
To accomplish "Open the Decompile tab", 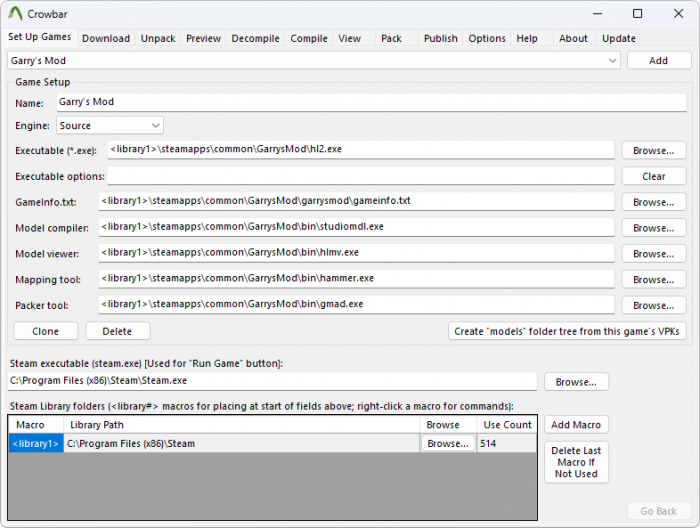I will (255, 39).
